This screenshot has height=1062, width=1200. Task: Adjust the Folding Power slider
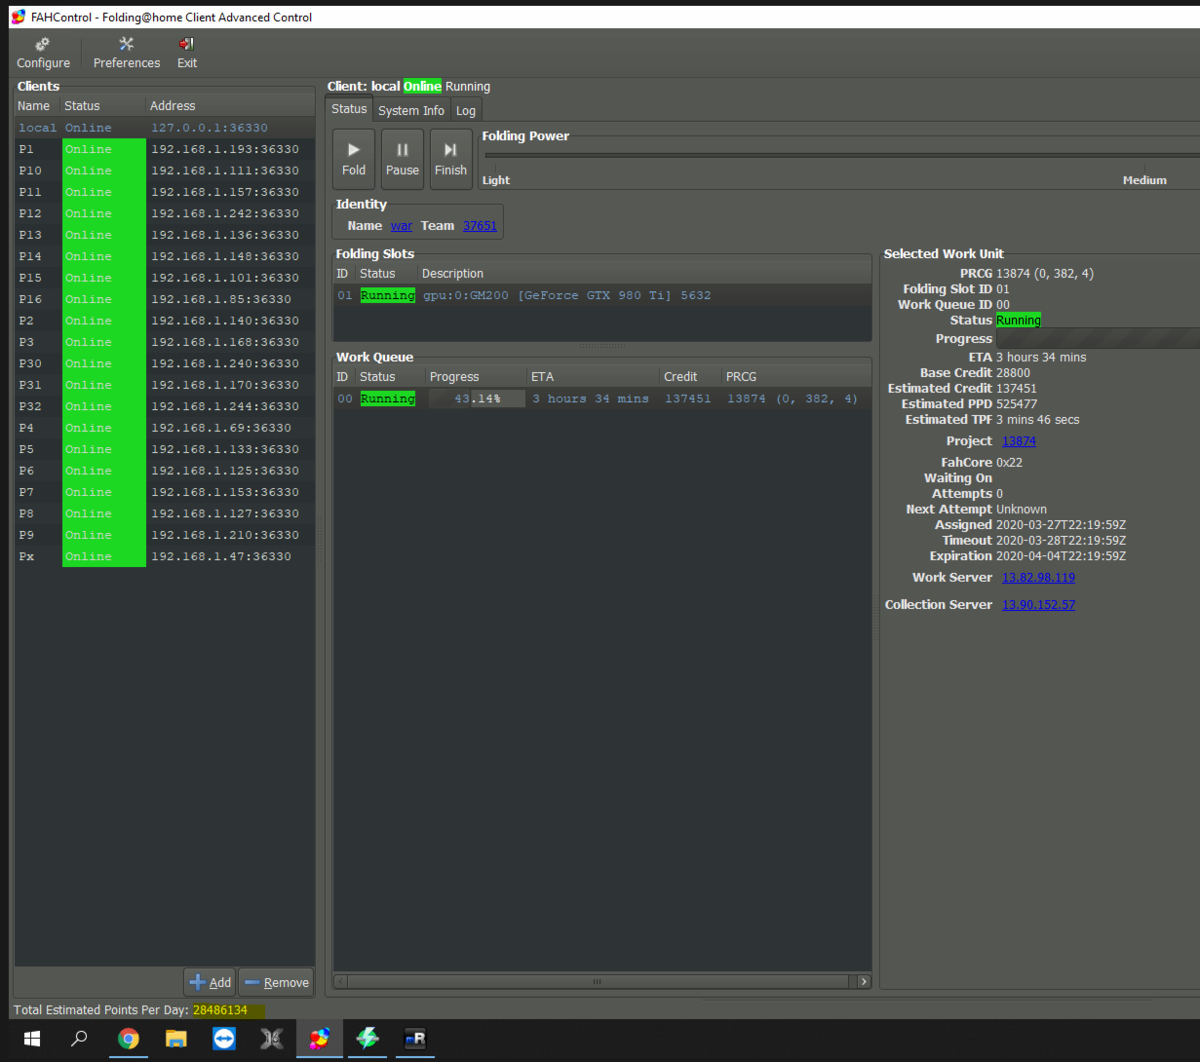click(x=840, y=155)
